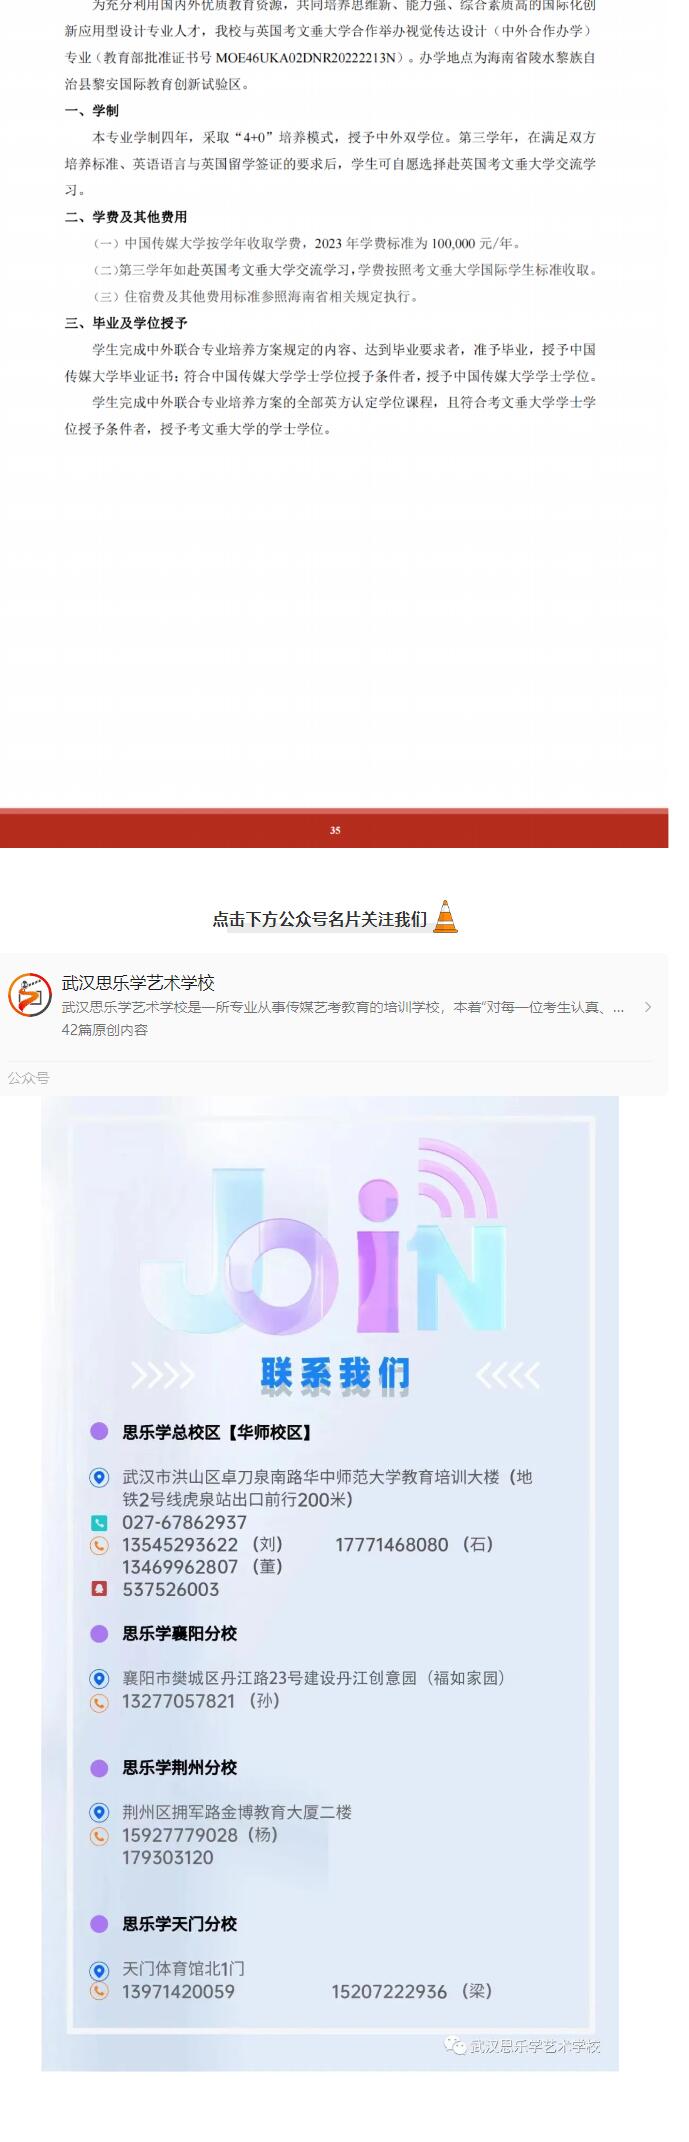689x2142 pixels.
Task: Click the 思乐学襄阳分校 heading
Action: coord(180,1633)
